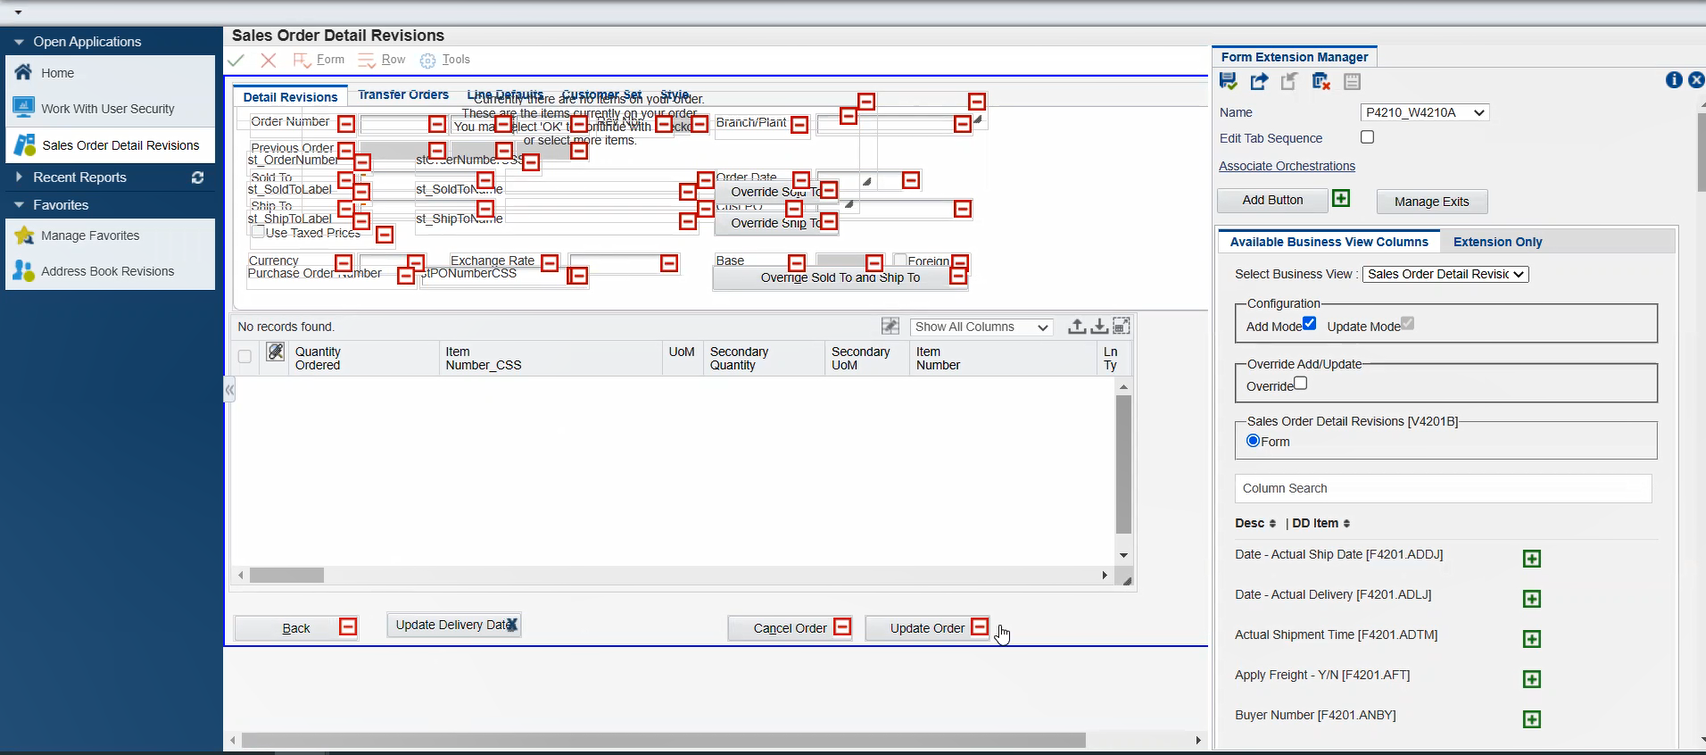Click the grid customize icon next to Show All Columns
This screenshot has width=1706, height=755.
(x=890, y=326)
